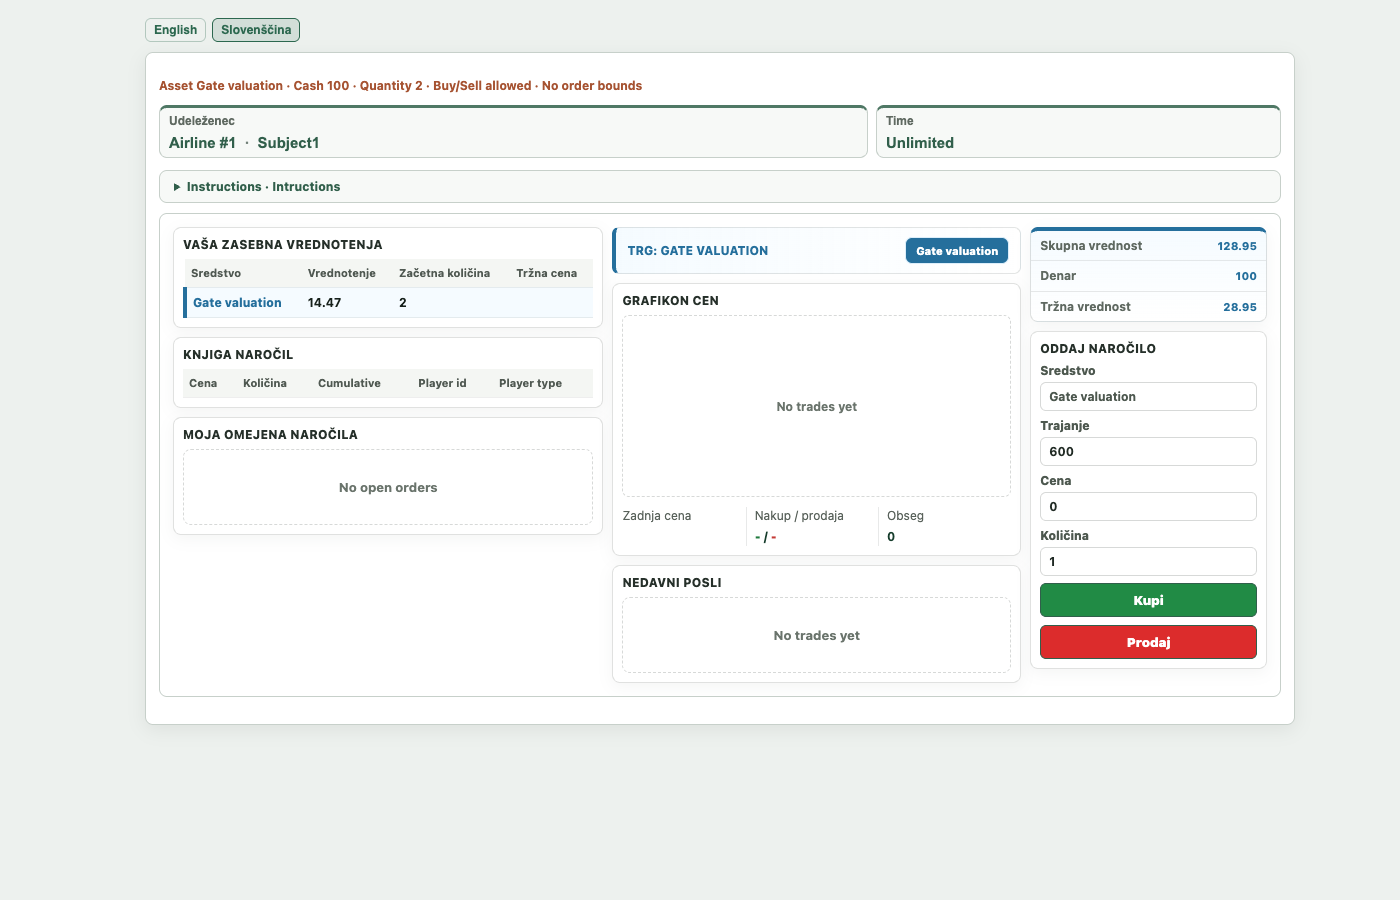The image size is (1400, 900).
Task: Switch language to English
Action: tap(175, 30)
